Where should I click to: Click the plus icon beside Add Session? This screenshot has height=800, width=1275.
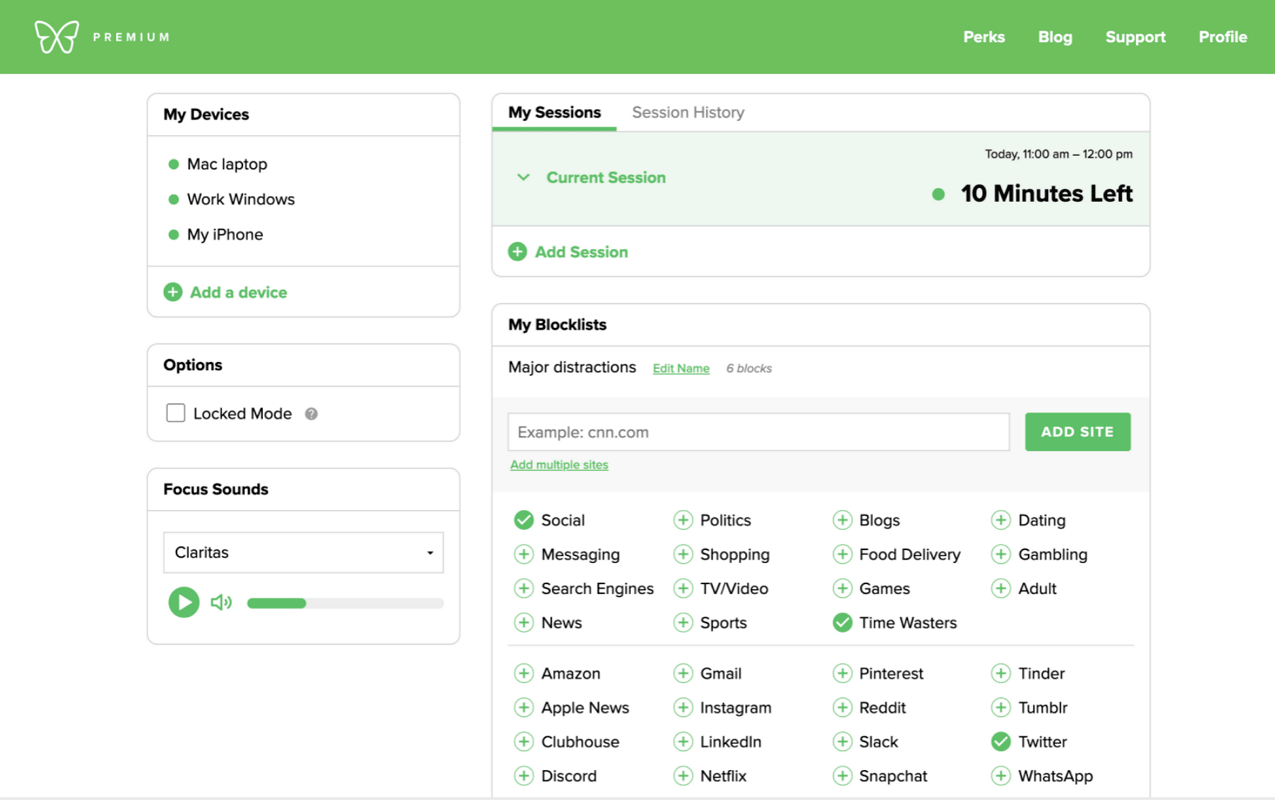coord(517,252)
